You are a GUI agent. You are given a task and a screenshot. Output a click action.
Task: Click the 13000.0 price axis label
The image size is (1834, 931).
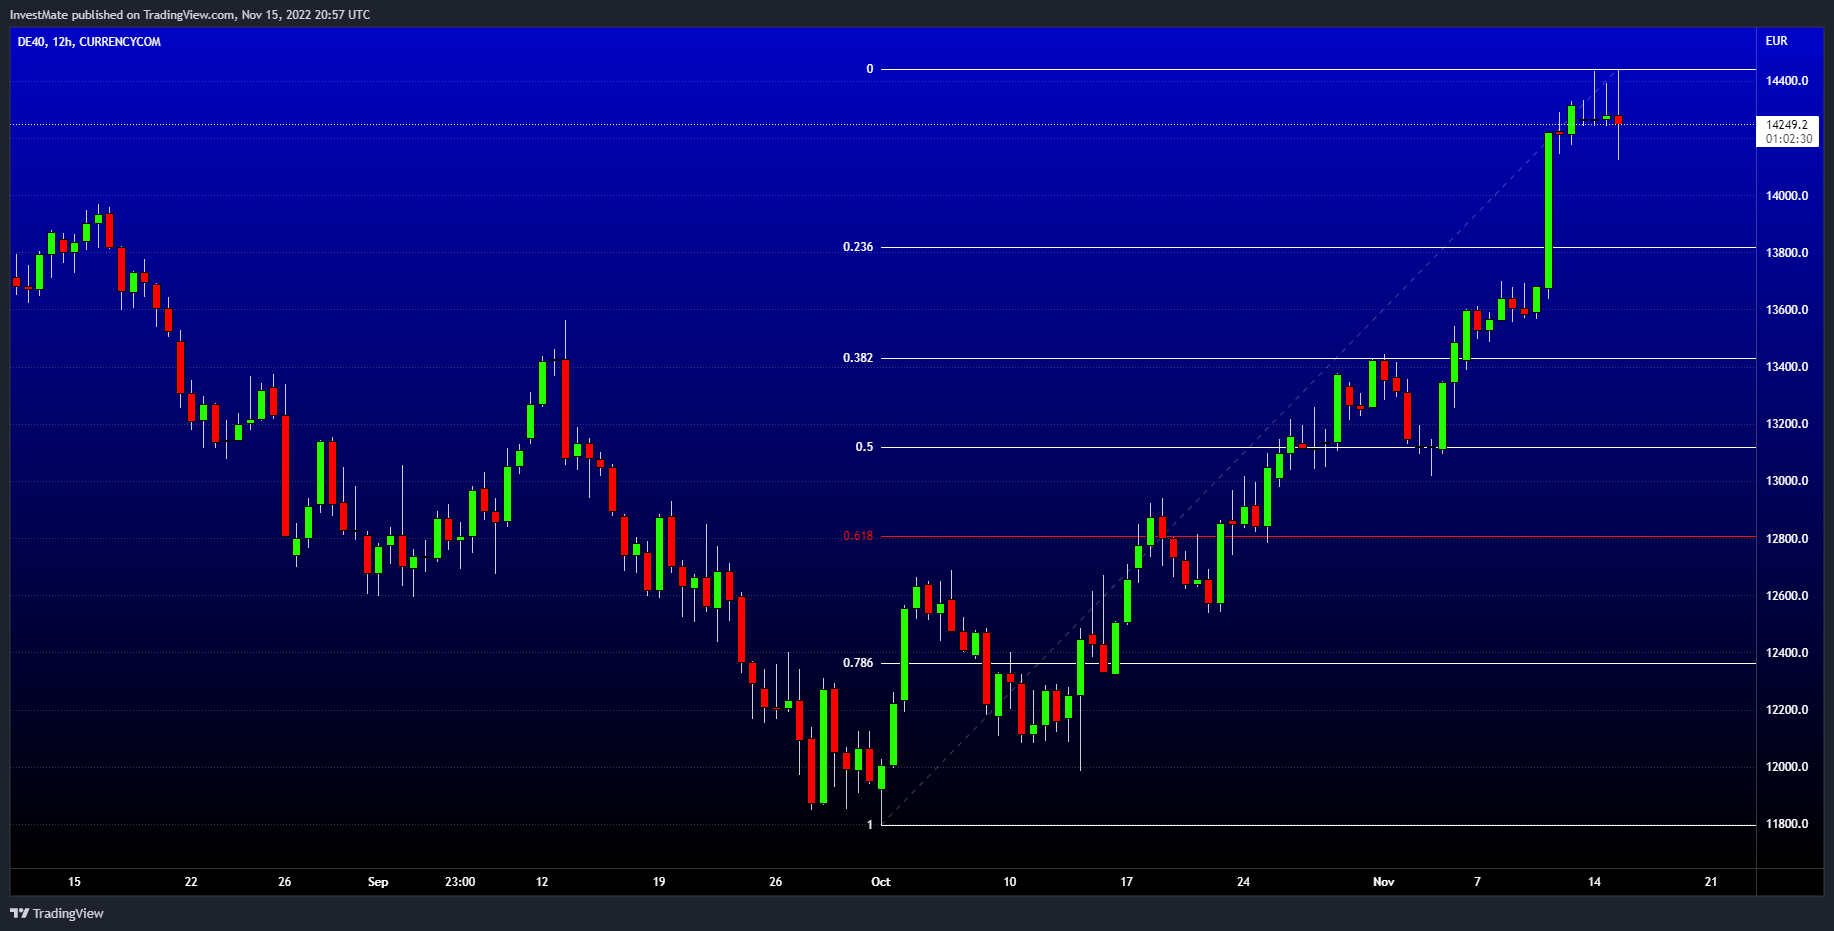(x=1787, y=481)
